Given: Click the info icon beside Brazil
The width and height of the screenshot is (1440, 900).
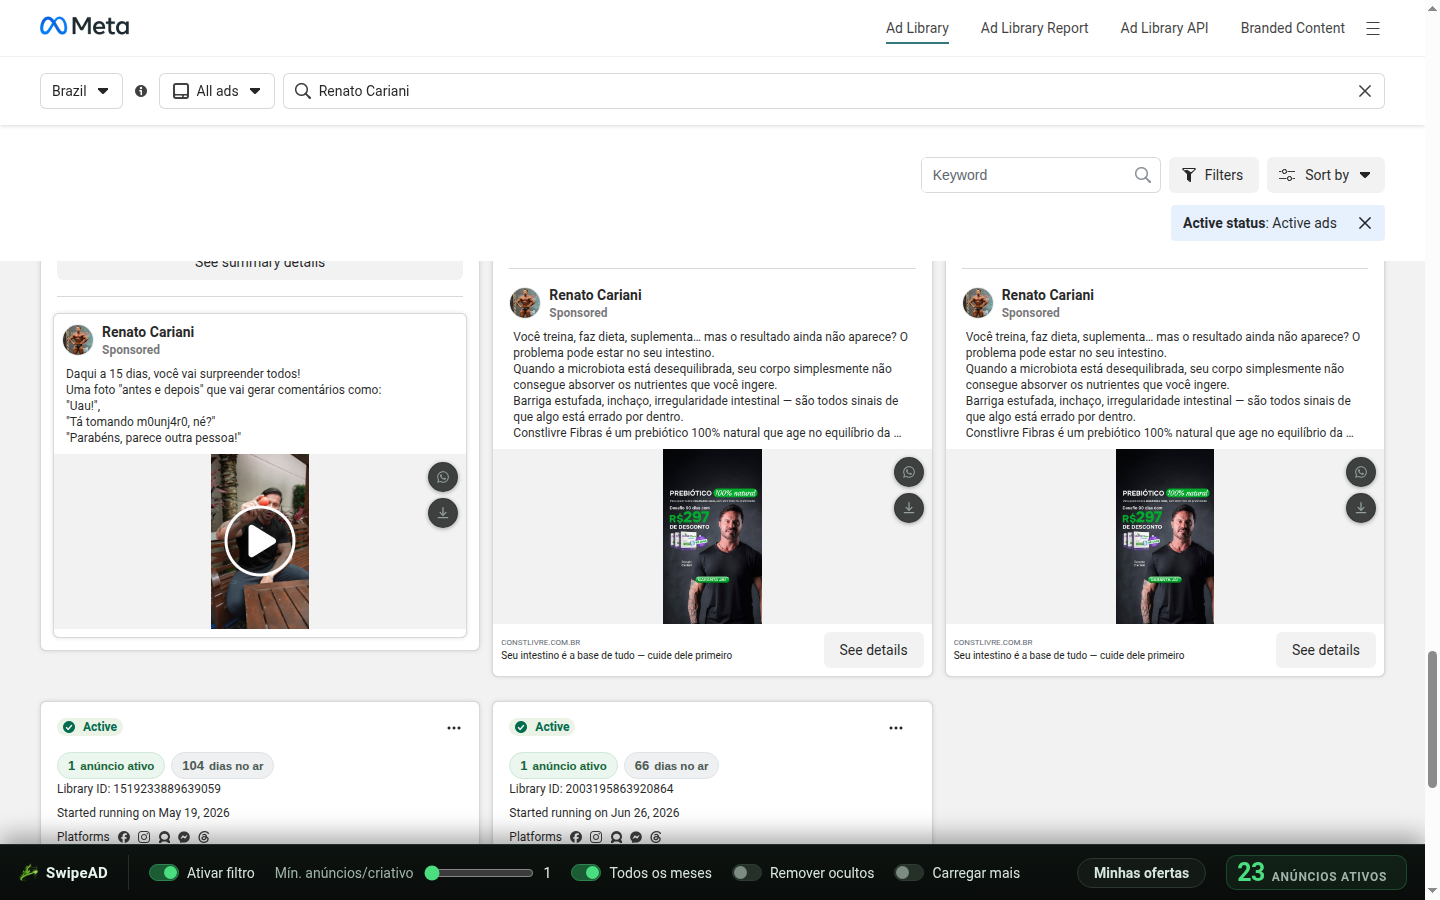Looking at the screenshot, I should pyautogui.click(x=141, y=91).
